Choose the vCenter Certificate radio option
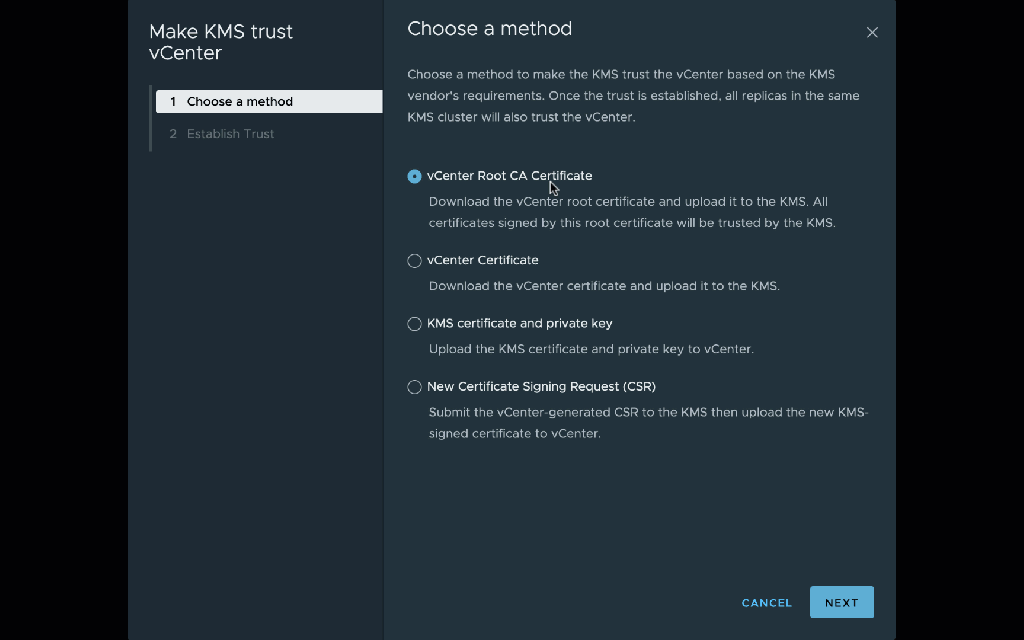Image resolution: width=1024 pixels, height=640 pixels. click(414, 261)
